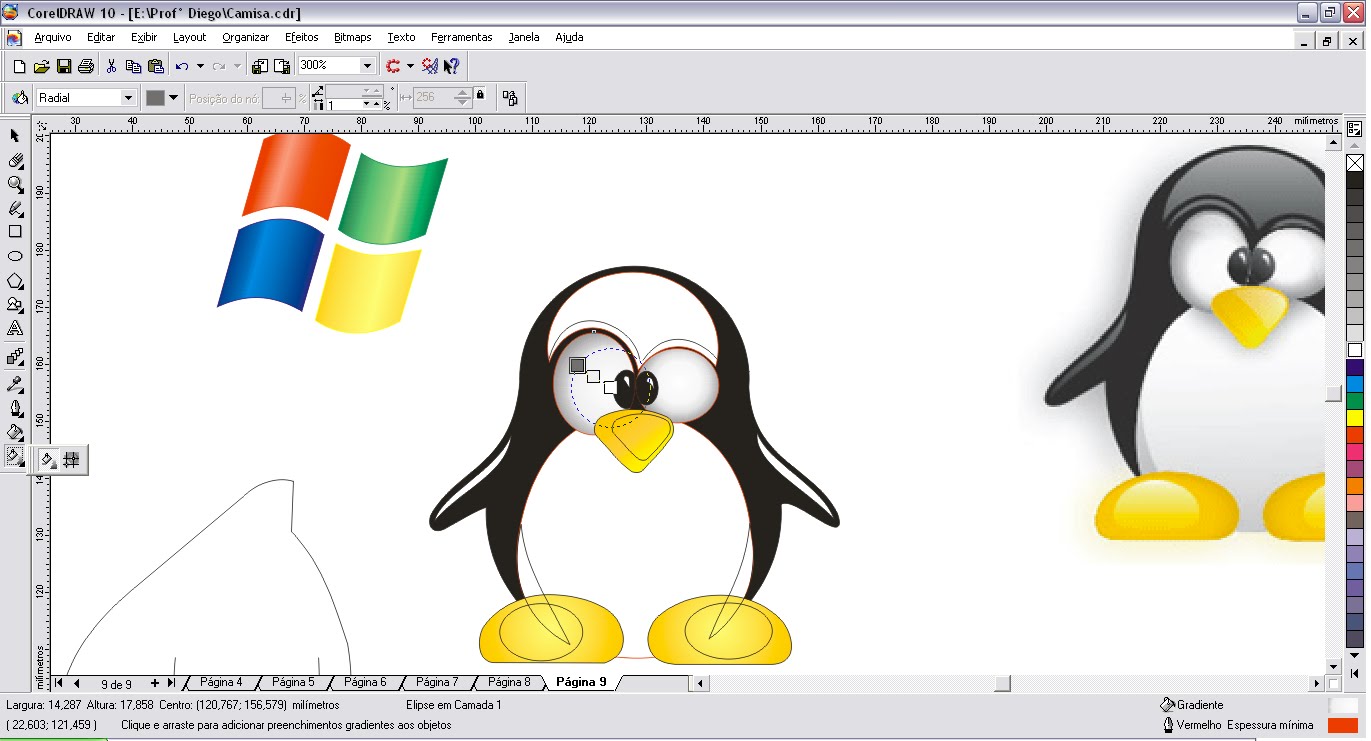Undo the last action
1371x741 pixels.
(x=181, y=66)
